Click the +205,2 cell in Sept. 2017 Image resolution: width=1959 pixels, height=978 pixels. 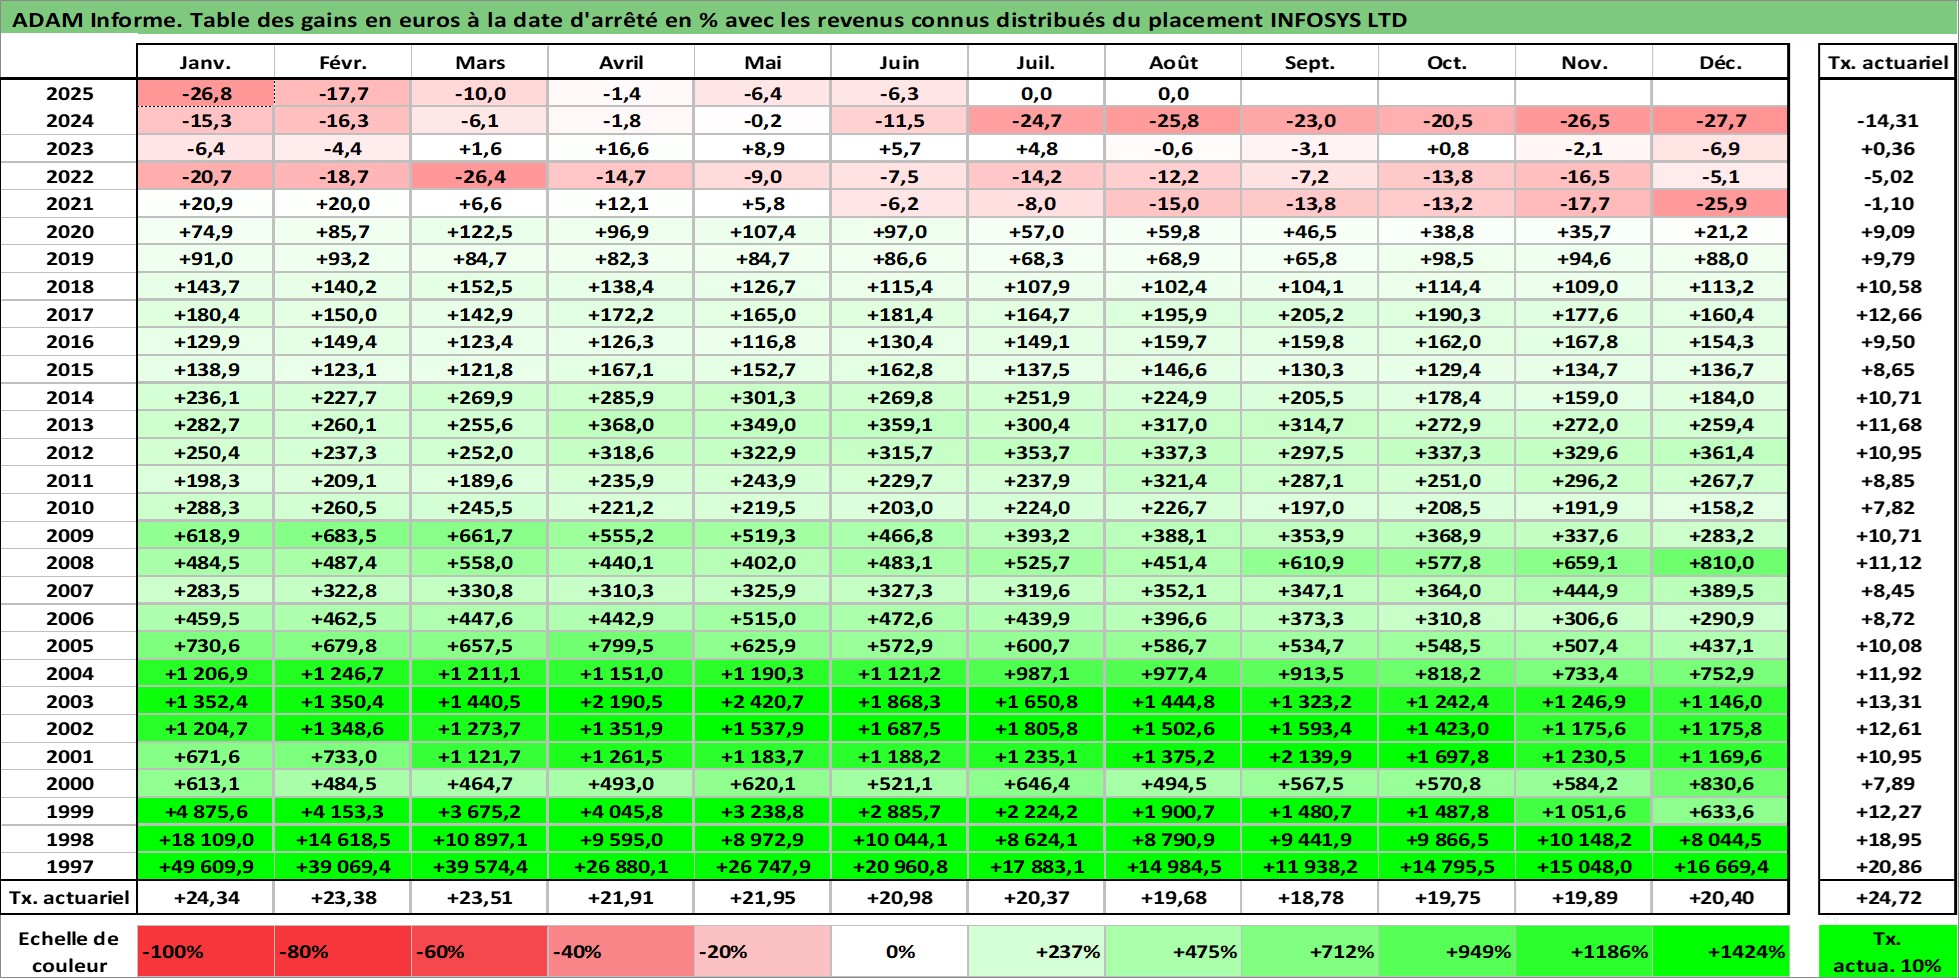click(1310, 314)
